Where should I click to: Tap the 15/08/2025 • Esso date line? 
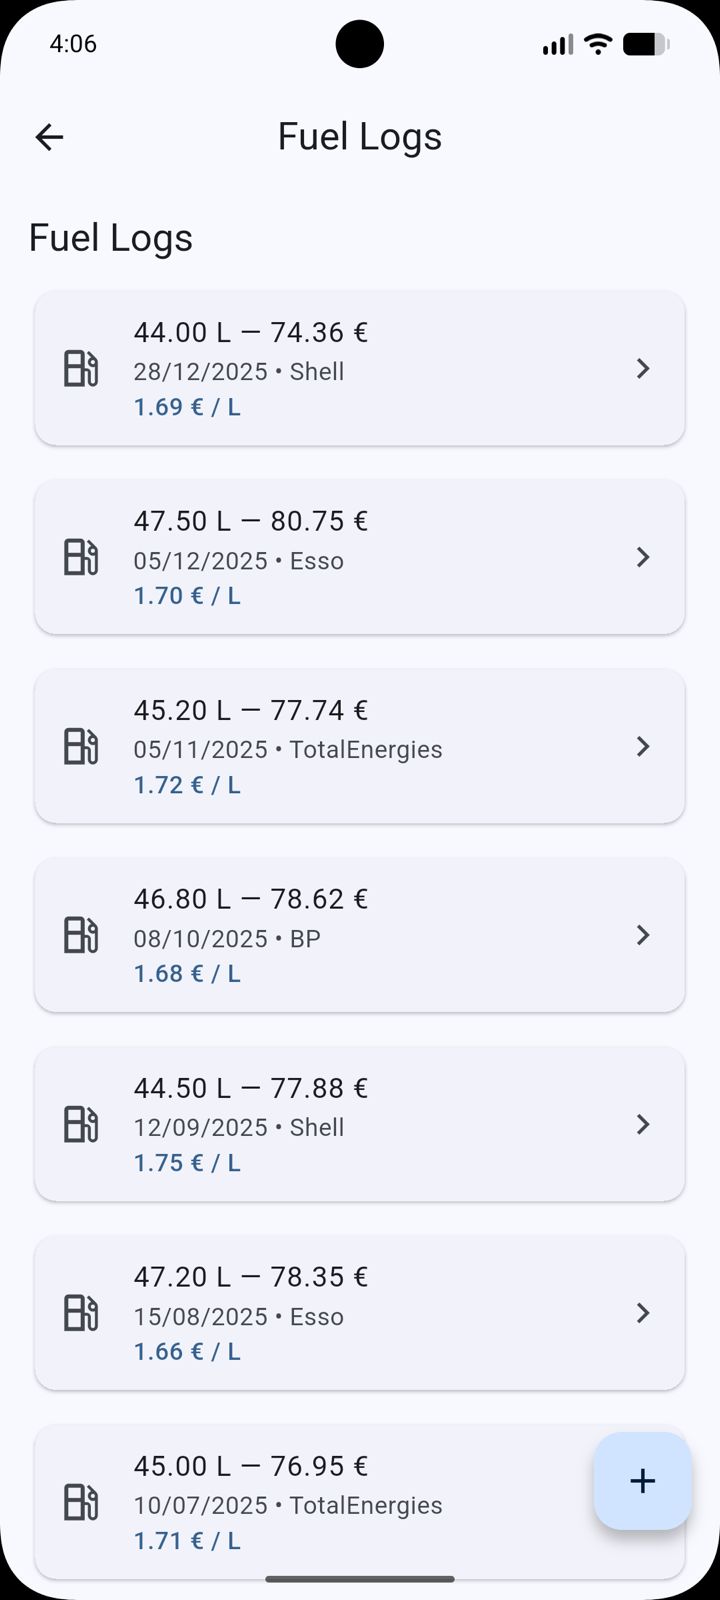tap(239, 1317)
